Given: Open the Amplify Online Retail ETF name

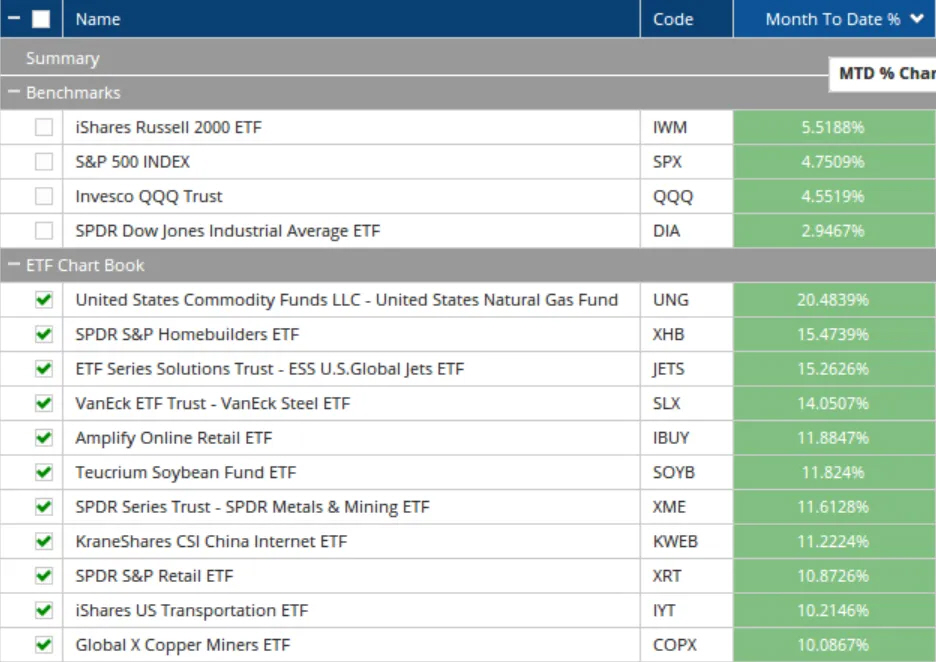Looking at the screenshot, I should pos(173,438).
